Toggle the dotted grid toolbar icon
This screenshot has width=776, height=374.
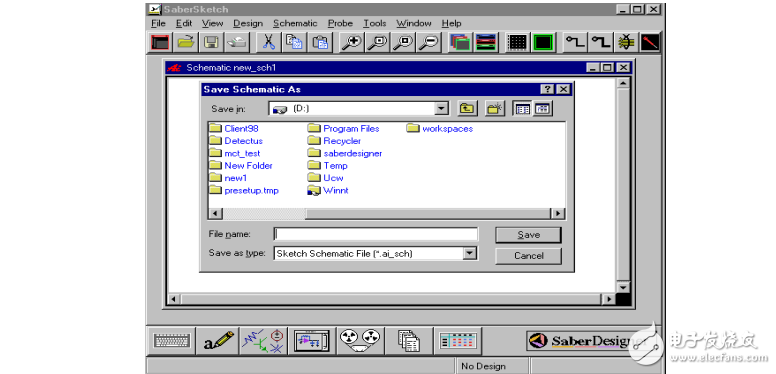517,43
